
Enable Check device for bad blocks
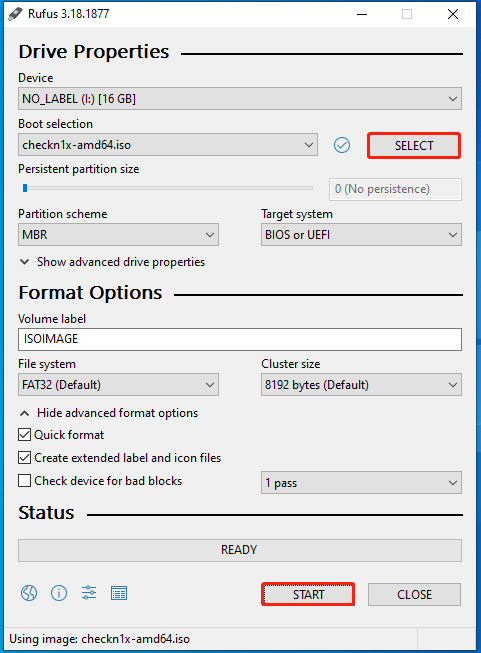click(25, 481)
